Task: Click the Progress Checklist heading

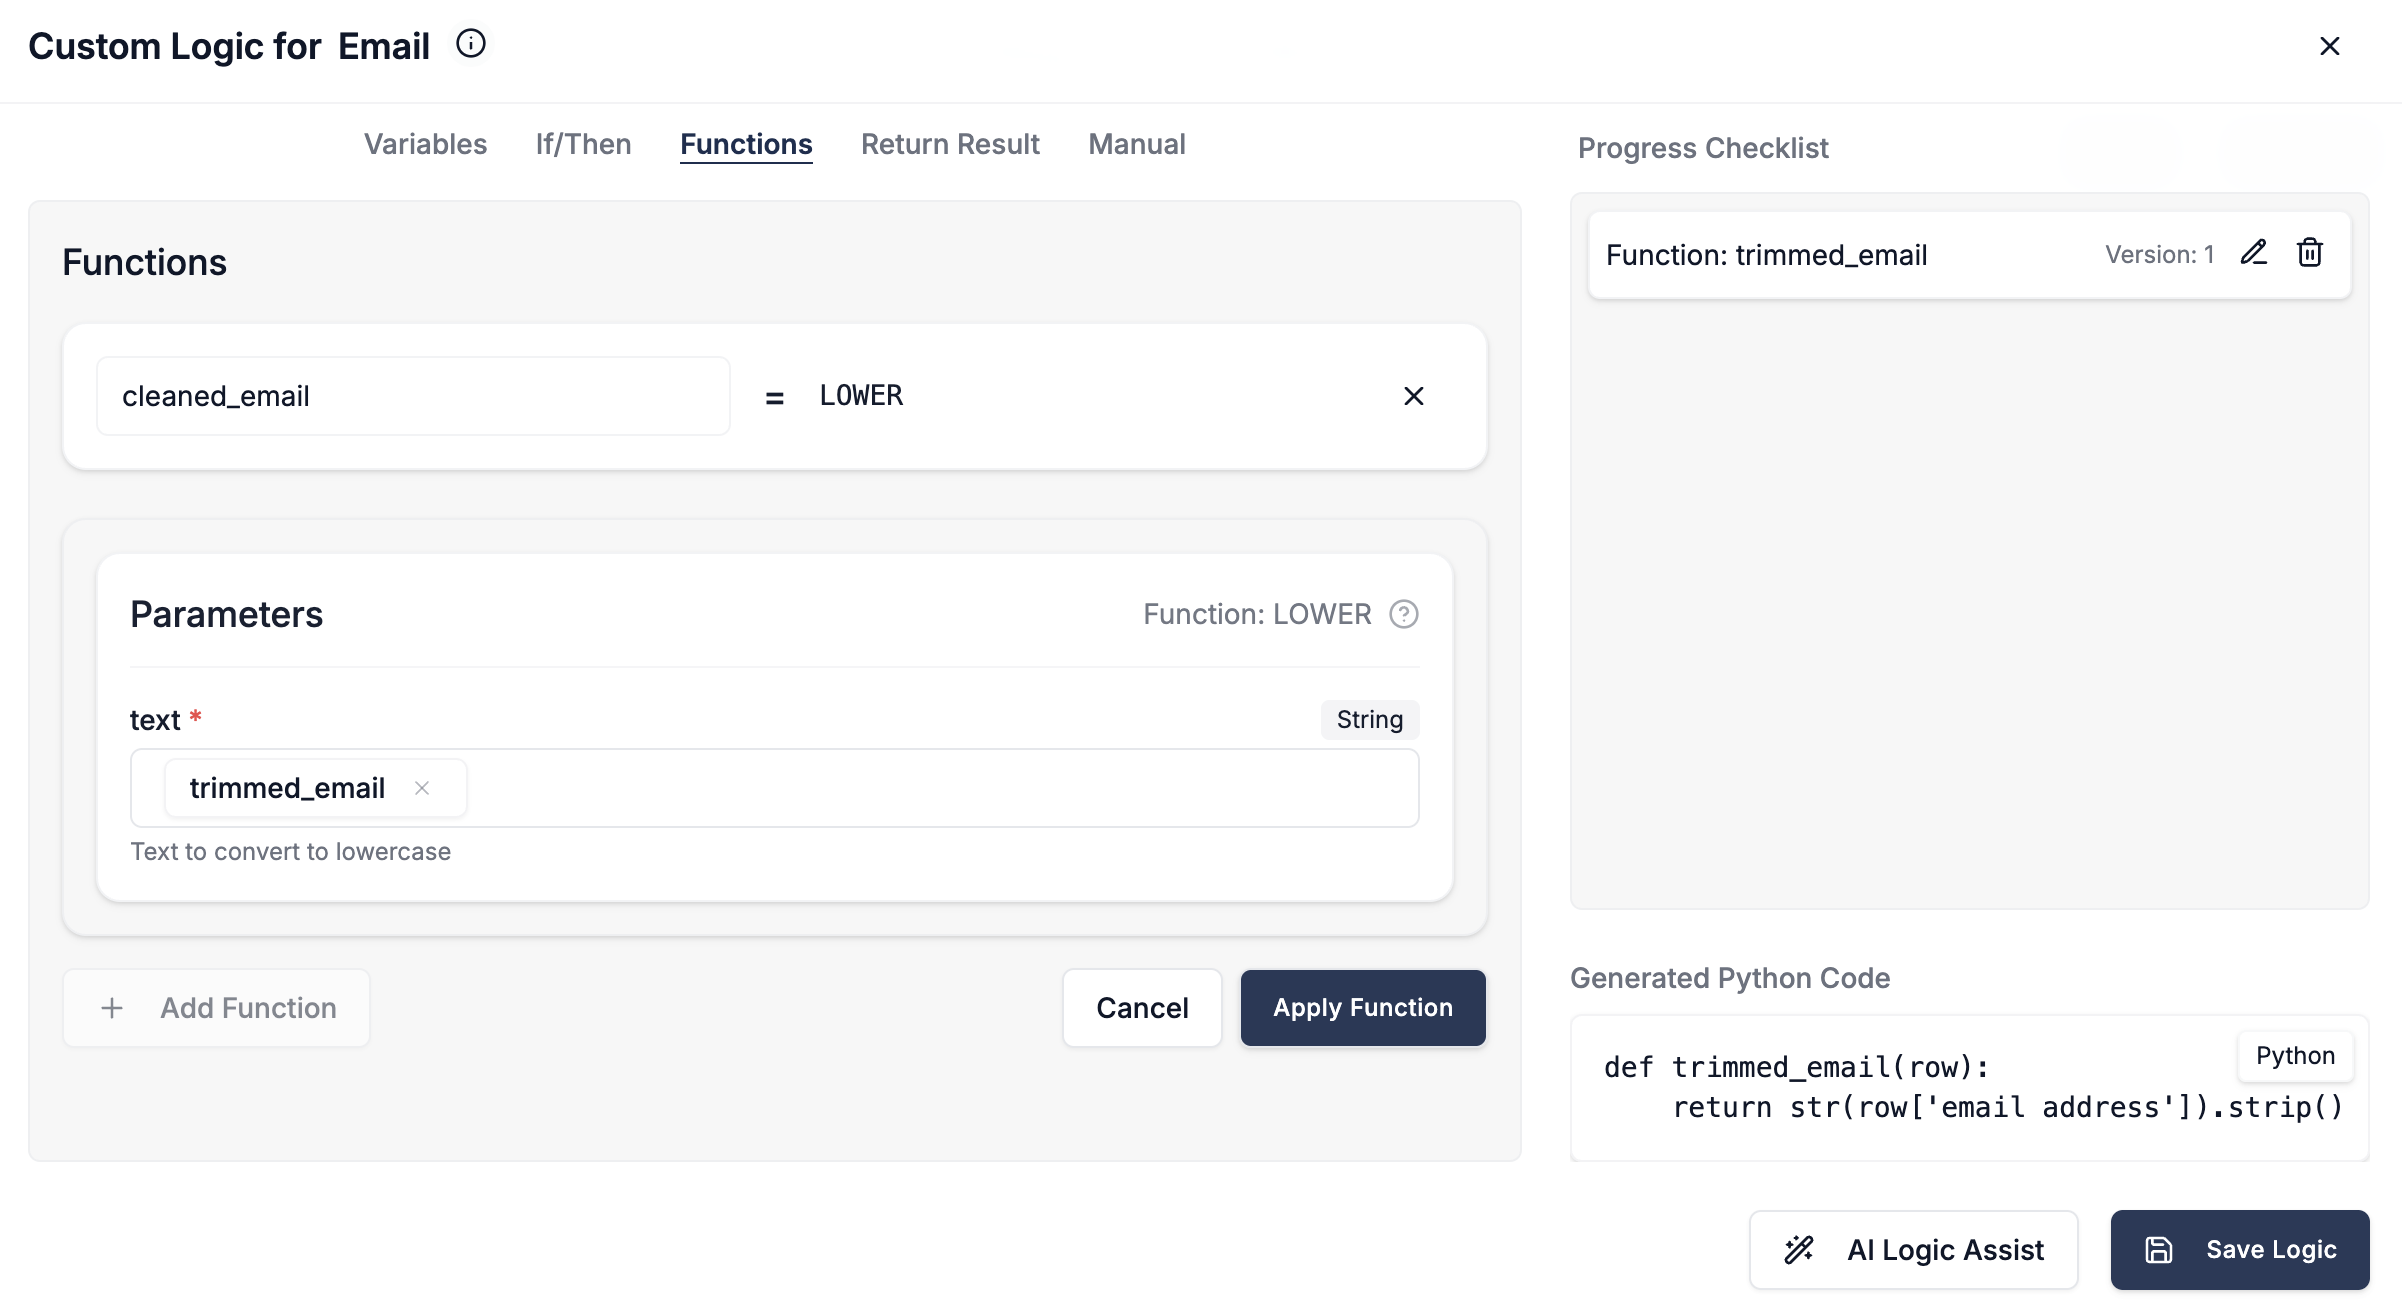Action: click(x=1703, y=148)
